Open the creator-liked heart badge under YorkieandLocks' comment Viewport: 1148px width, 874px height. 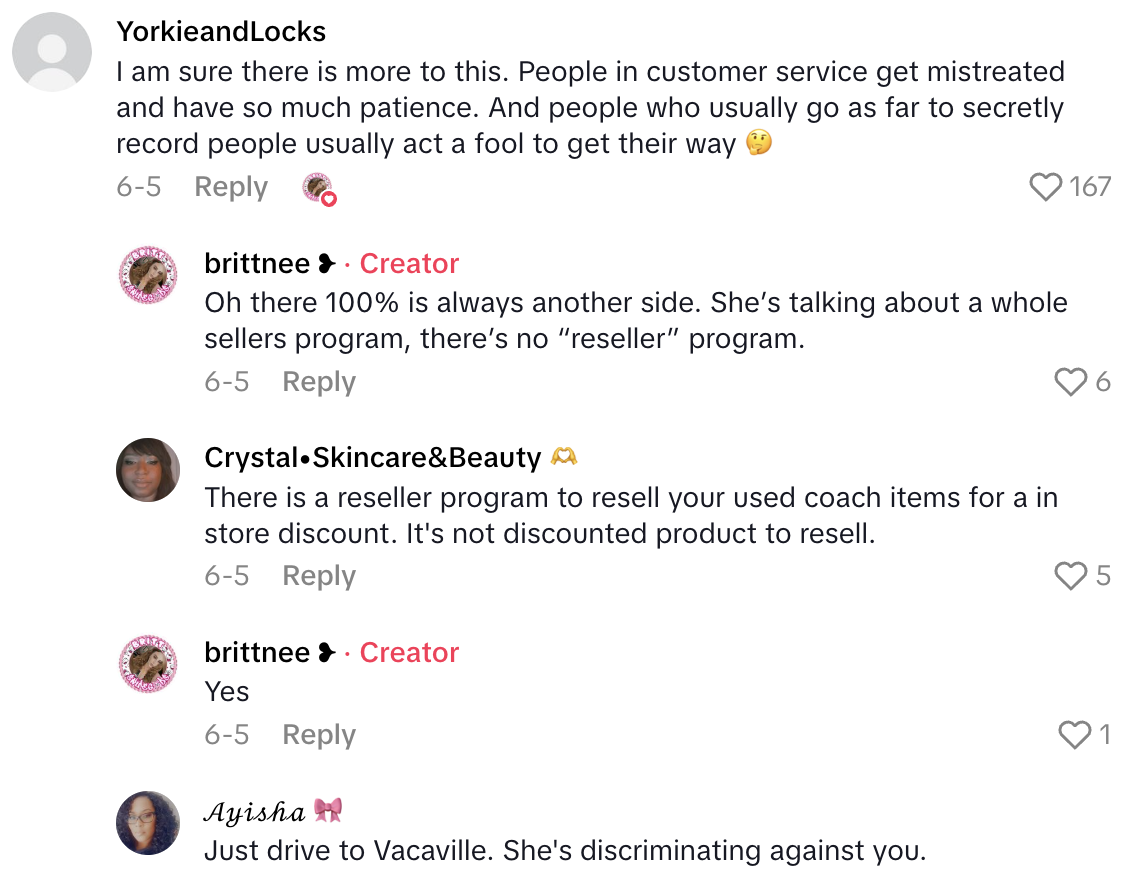tap(318, 188)
